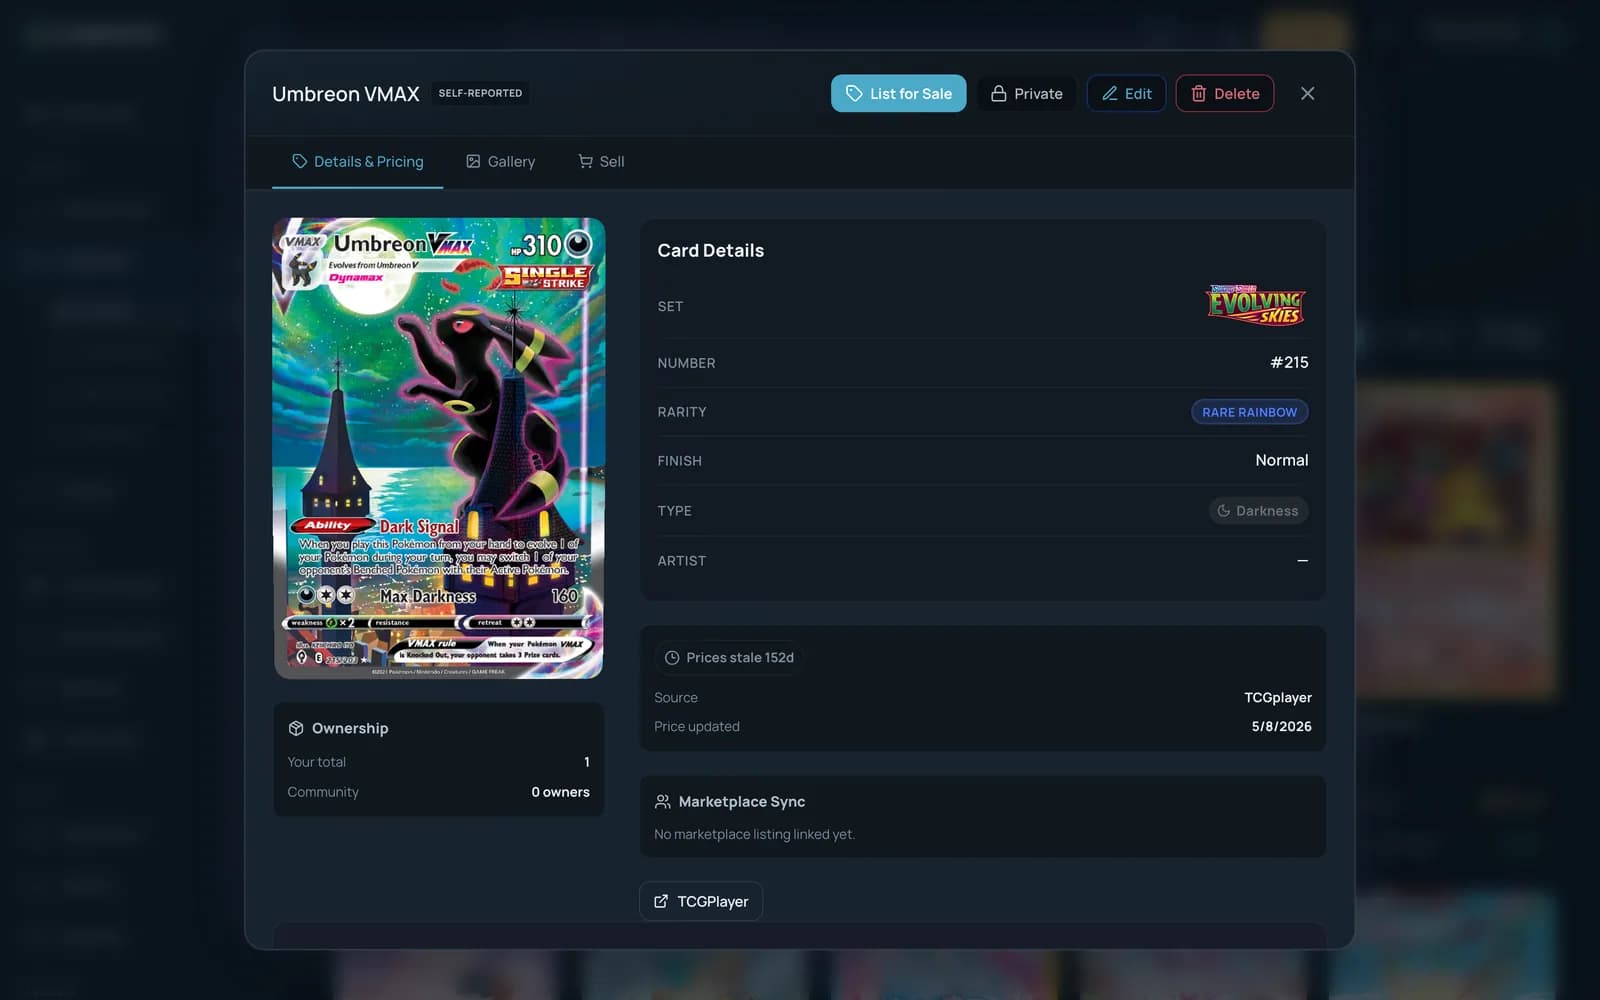This screenshot has width=1600, height=1000.
Task: Click the Umbreon VMAX card image
Action: (439, 448)
